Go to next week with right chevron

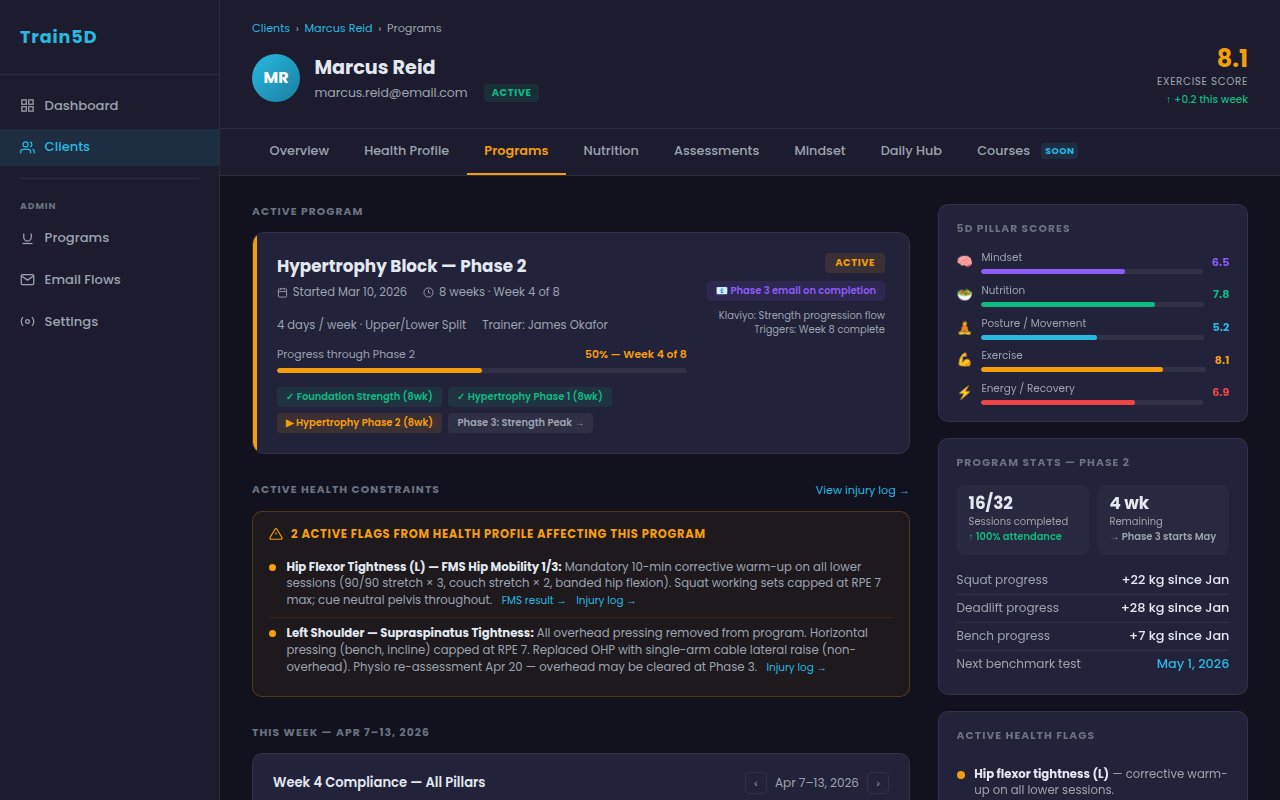pyautogui.click(x=878, y=783)
